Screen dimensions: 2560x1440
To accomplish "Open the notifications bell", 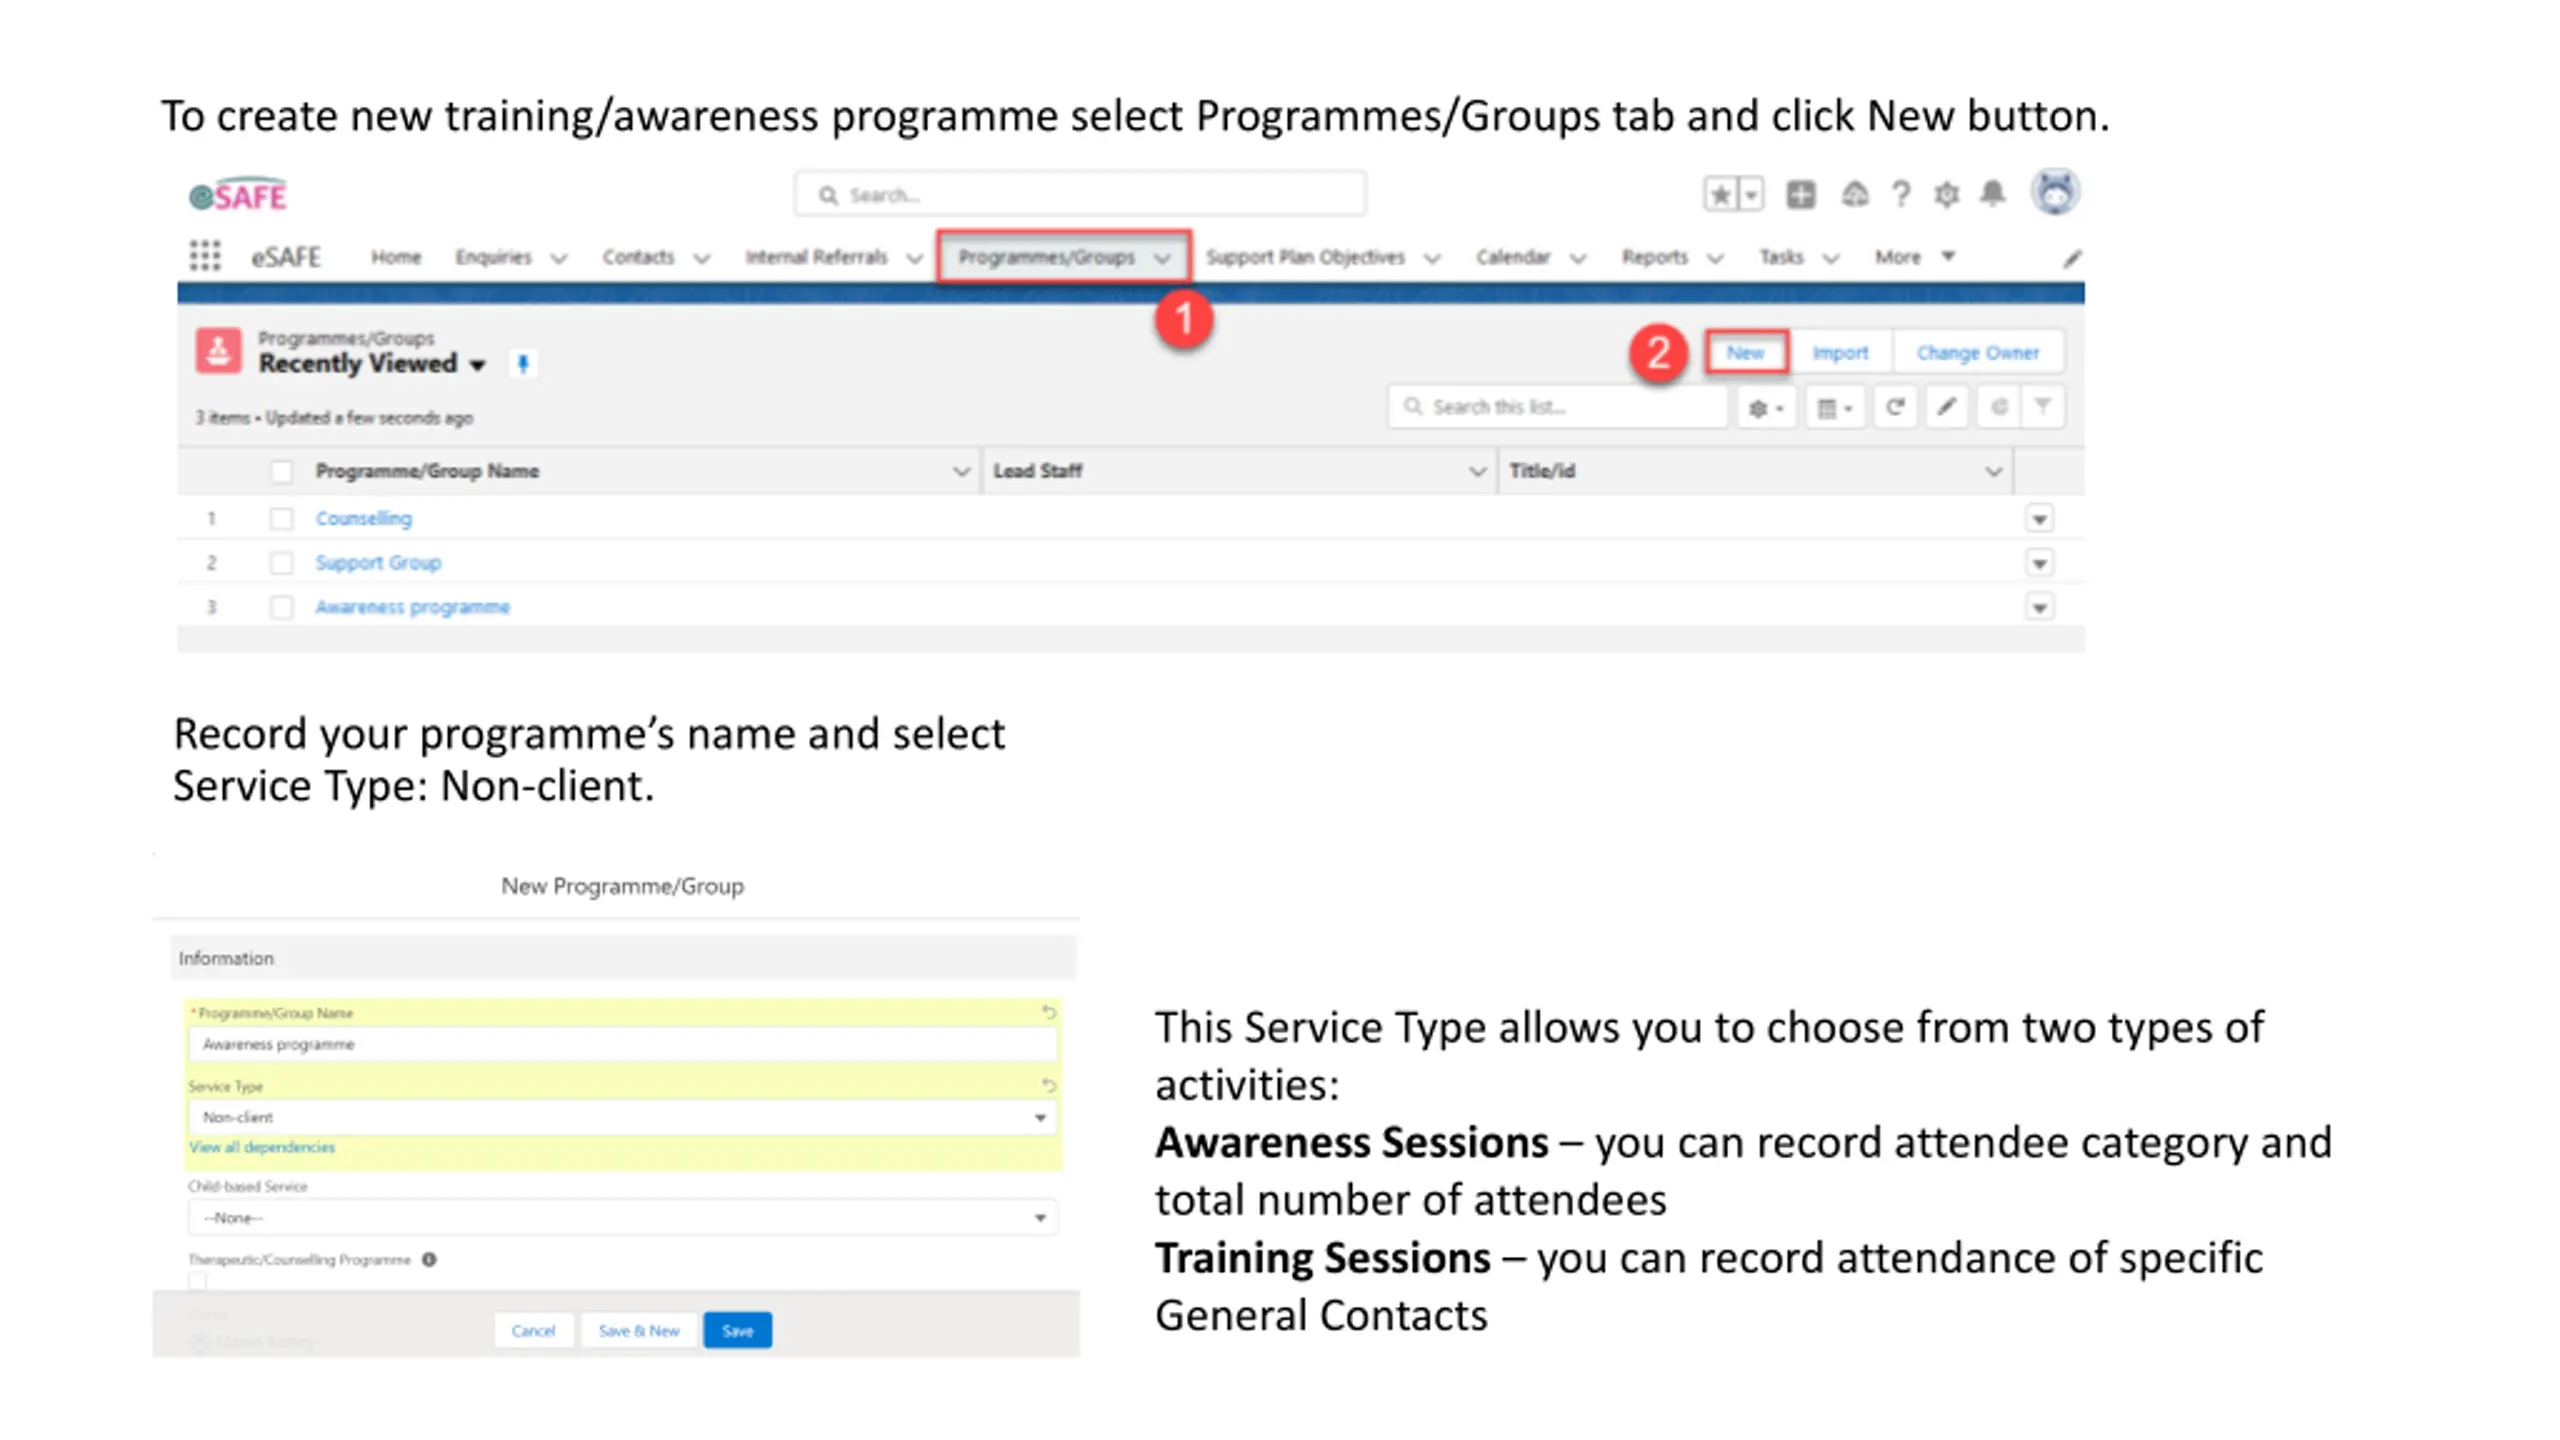I will pyautogui.click(x=1993, y=193).
